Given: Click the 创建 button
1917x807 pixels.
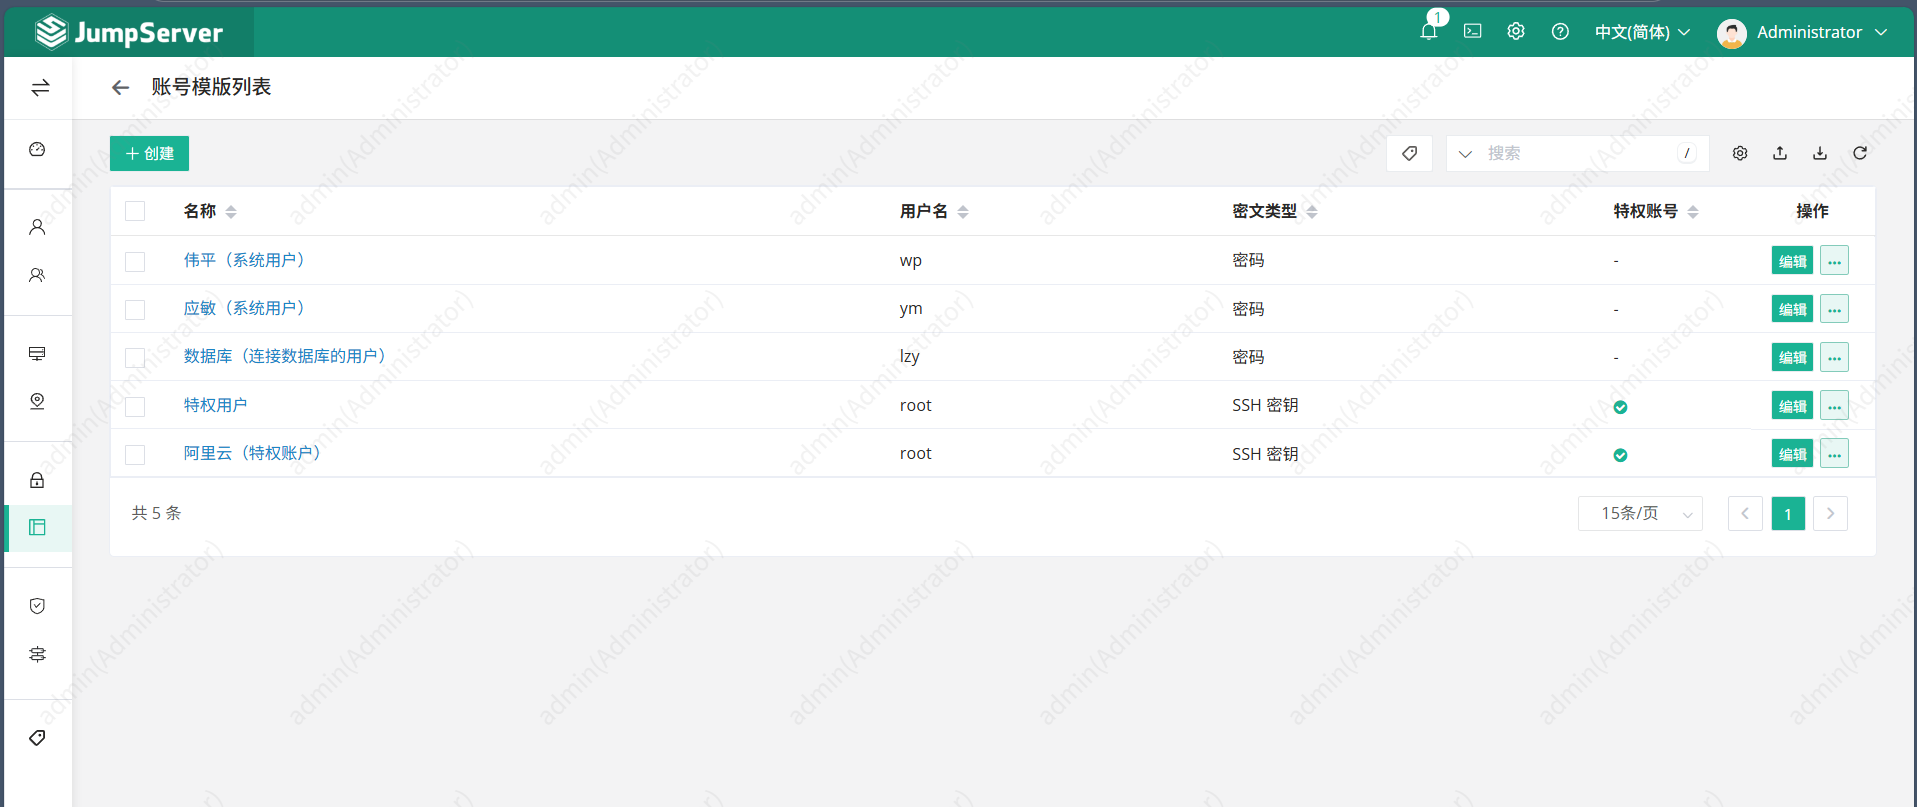Looking at the screenshot, I should pos(149,153).
